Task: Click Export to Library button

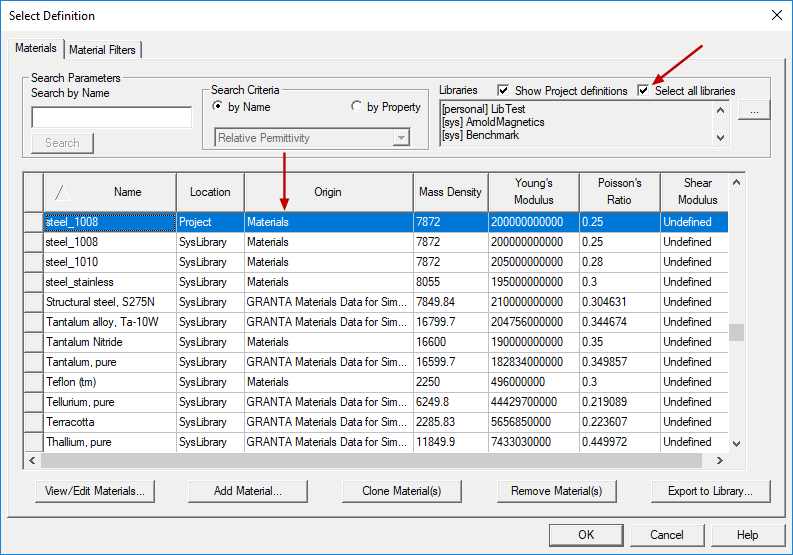Action: pos(710,491)
